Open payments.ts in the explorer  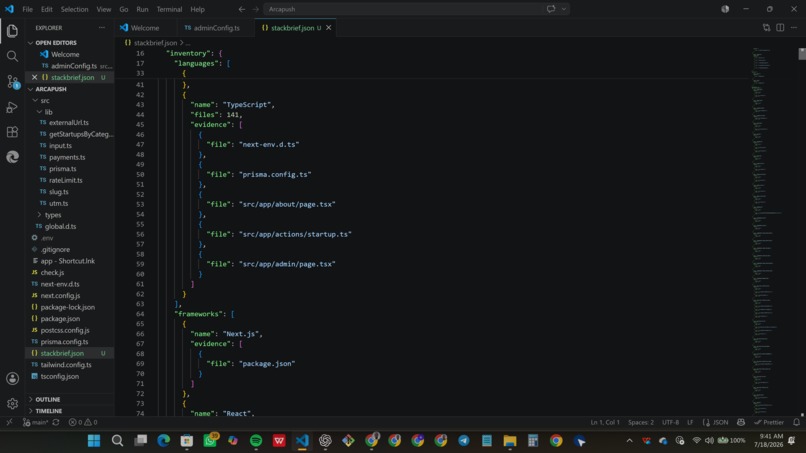coord(67,157)
